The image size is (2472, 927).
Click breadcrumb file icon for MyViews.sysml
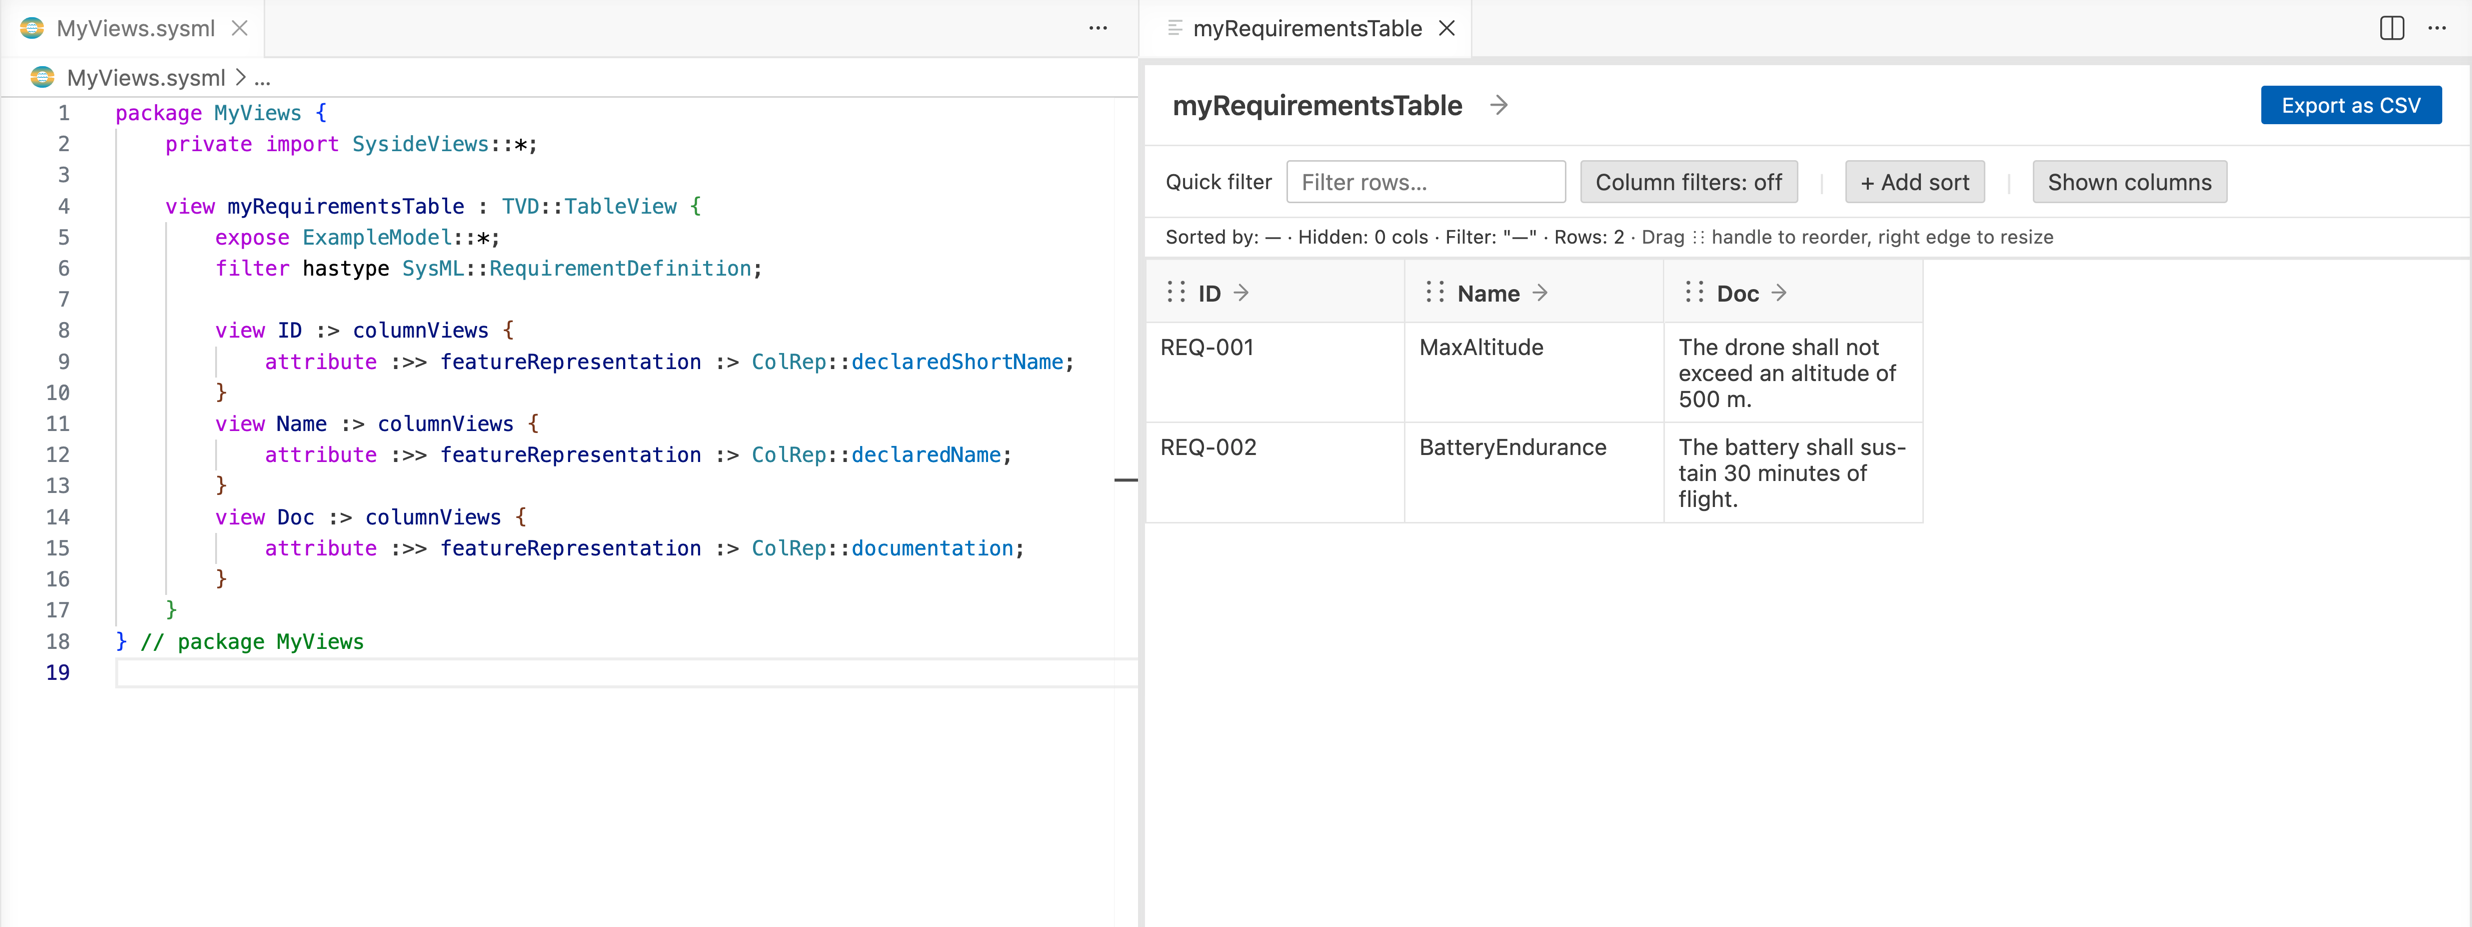42,77
